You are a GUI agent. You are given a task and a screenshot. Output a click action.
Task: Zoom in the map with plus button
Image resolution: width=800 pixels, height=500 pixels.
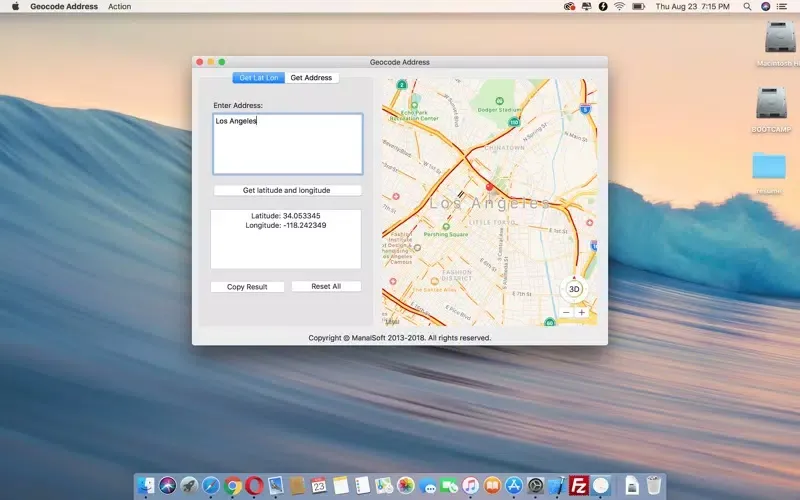point(582,312)
